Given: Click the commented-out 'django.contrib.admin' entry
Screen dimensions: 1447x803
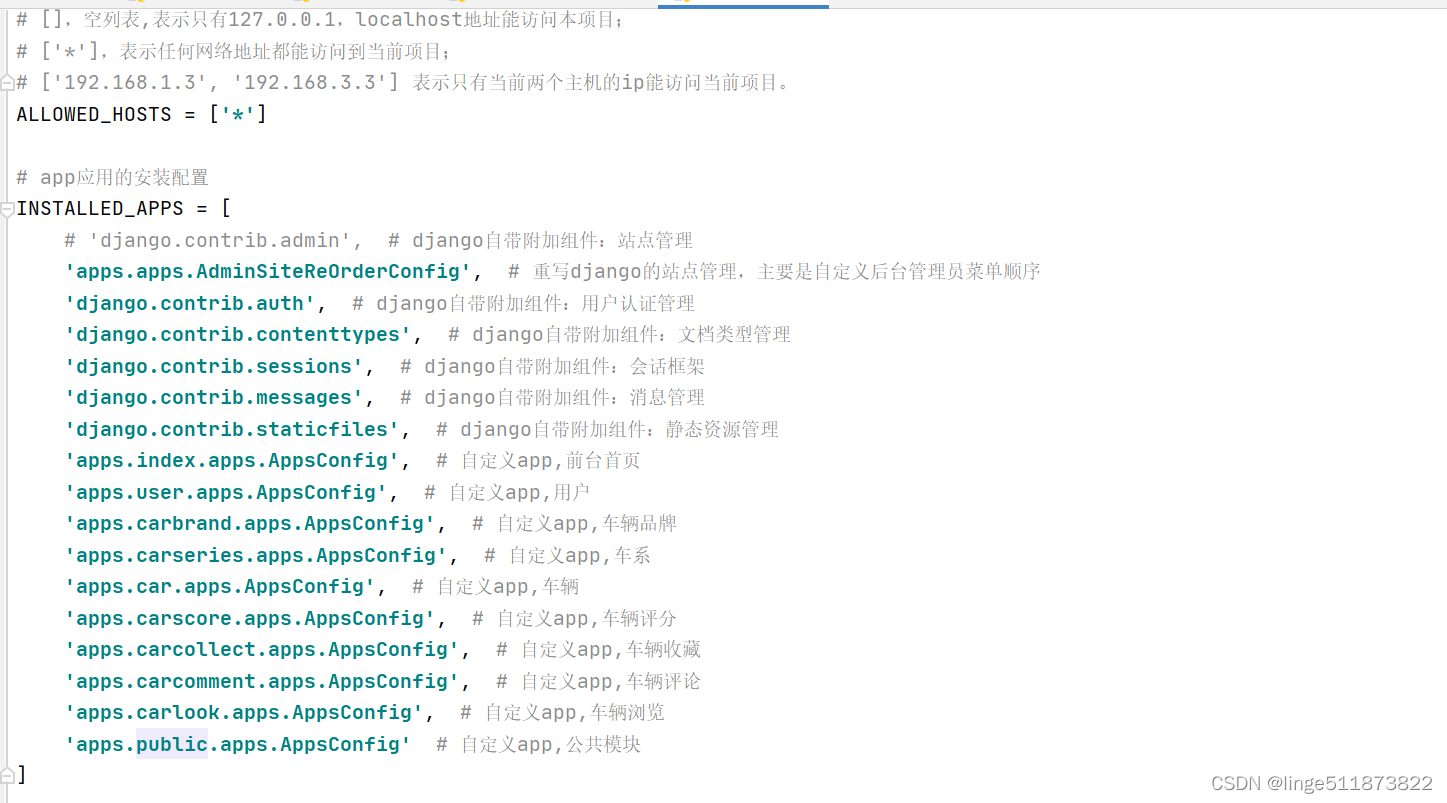Looking at the screenshot, I should pyautogui.click(x=213, y=240).
